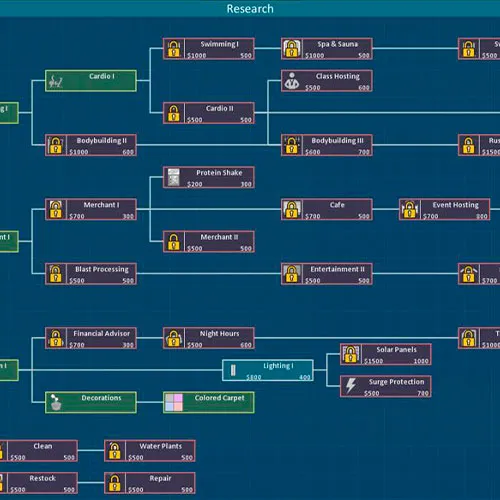
Task: Click the Class Hosting instructor icon
Action: click(292, 81)
